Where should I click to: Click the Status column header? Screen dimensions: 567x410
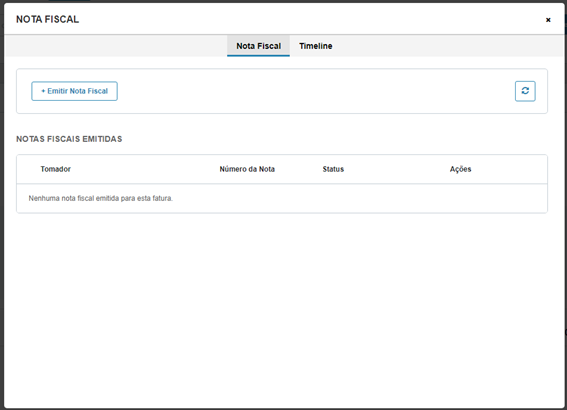coord(333,169)
